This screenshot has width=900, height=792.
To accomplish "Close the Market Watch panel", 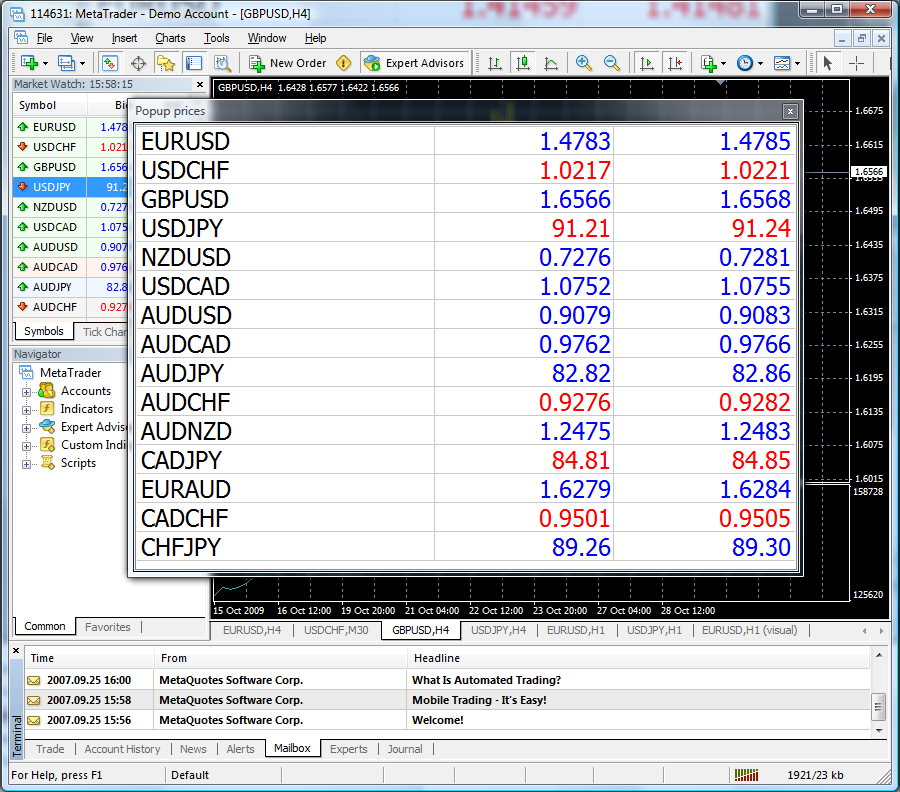I will [200, 84].
